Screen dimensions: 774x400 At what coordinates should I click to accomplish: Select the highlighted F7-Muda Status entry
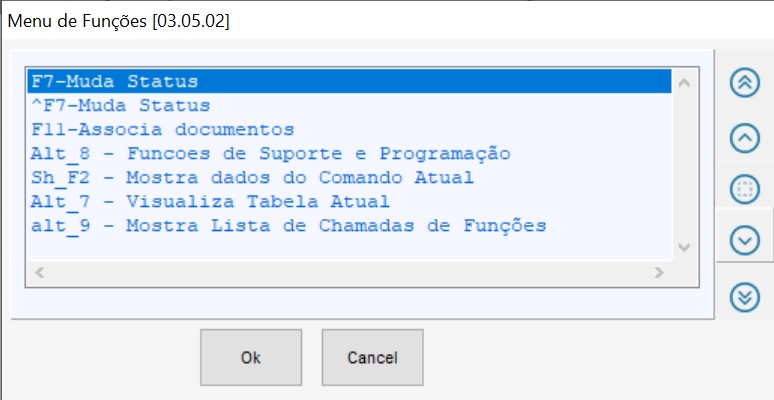click(x=115, y=81)
